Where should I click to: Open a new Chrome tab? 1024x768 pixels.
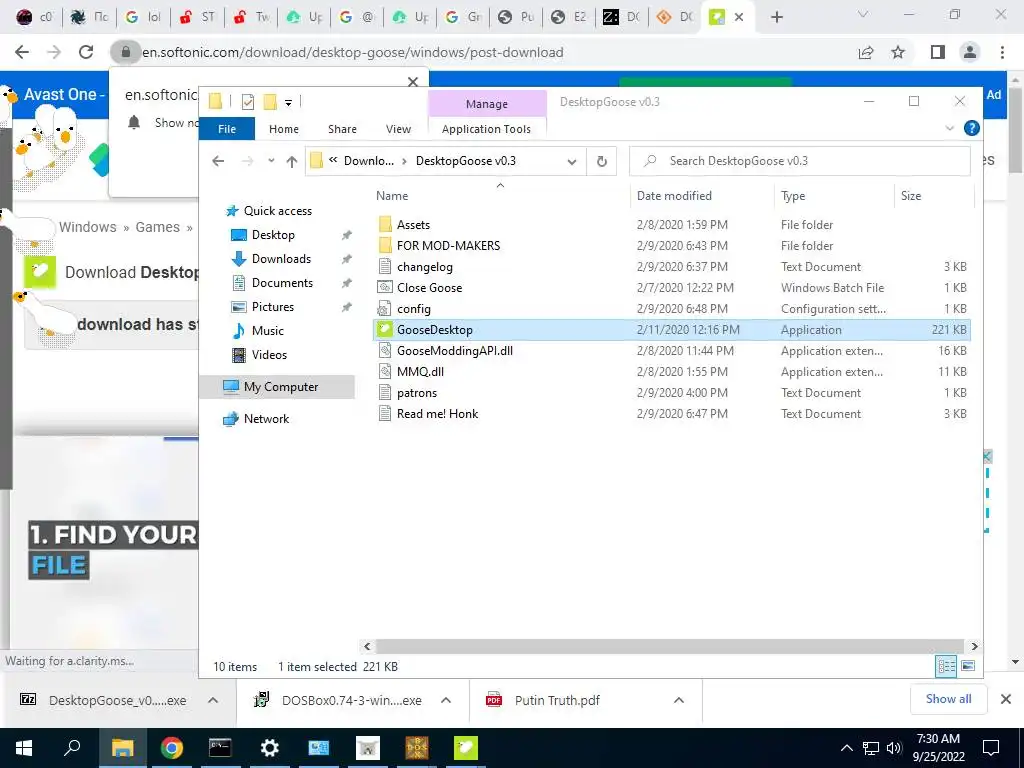point(776,17)
